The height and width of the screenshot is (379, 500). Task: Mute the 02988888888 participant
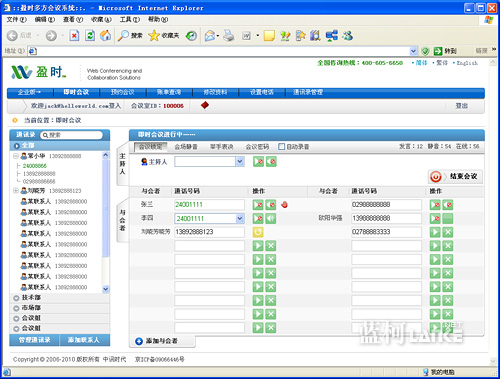coord(448,205)
